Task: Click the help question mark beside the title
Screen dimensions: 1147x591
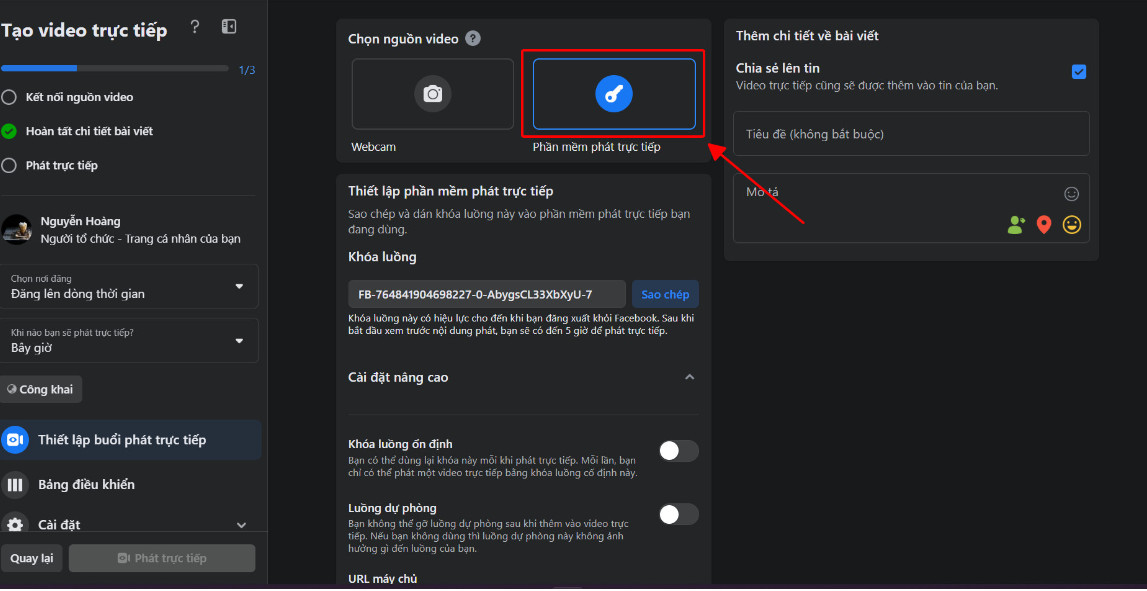Action: [x=195, y=27]
